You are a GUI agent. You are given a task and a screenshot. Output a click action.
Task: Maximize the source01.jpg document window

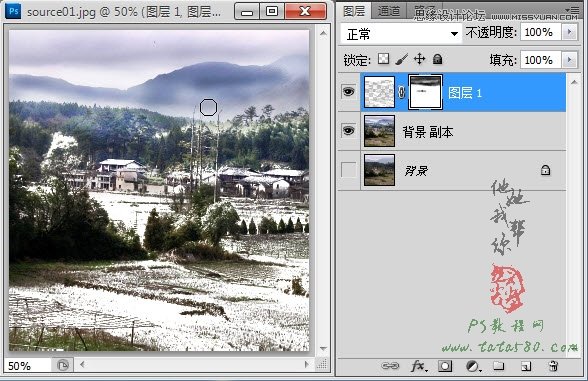(x=272, y=12)
